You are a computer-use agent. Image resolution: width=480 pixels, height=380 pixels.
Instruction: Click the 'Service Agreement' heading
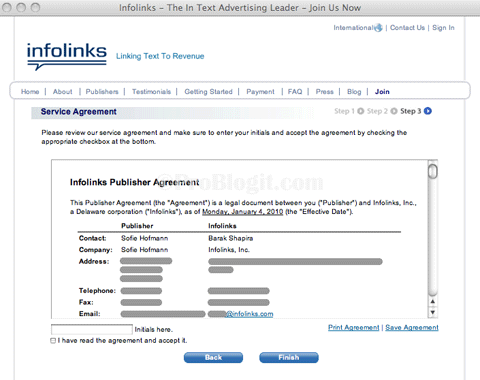(79, 112)
